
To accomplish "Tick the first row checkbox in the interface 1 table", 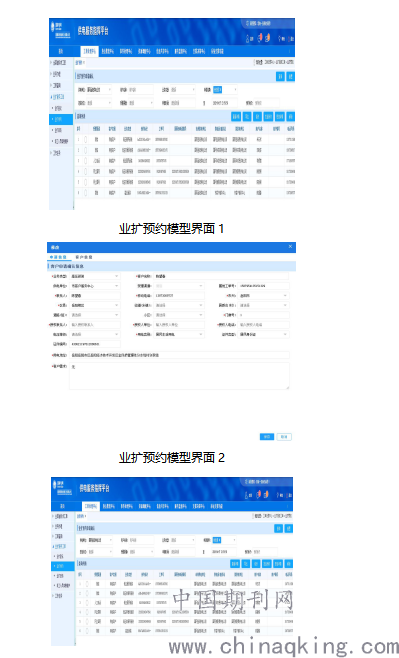I will click(86, 139).
